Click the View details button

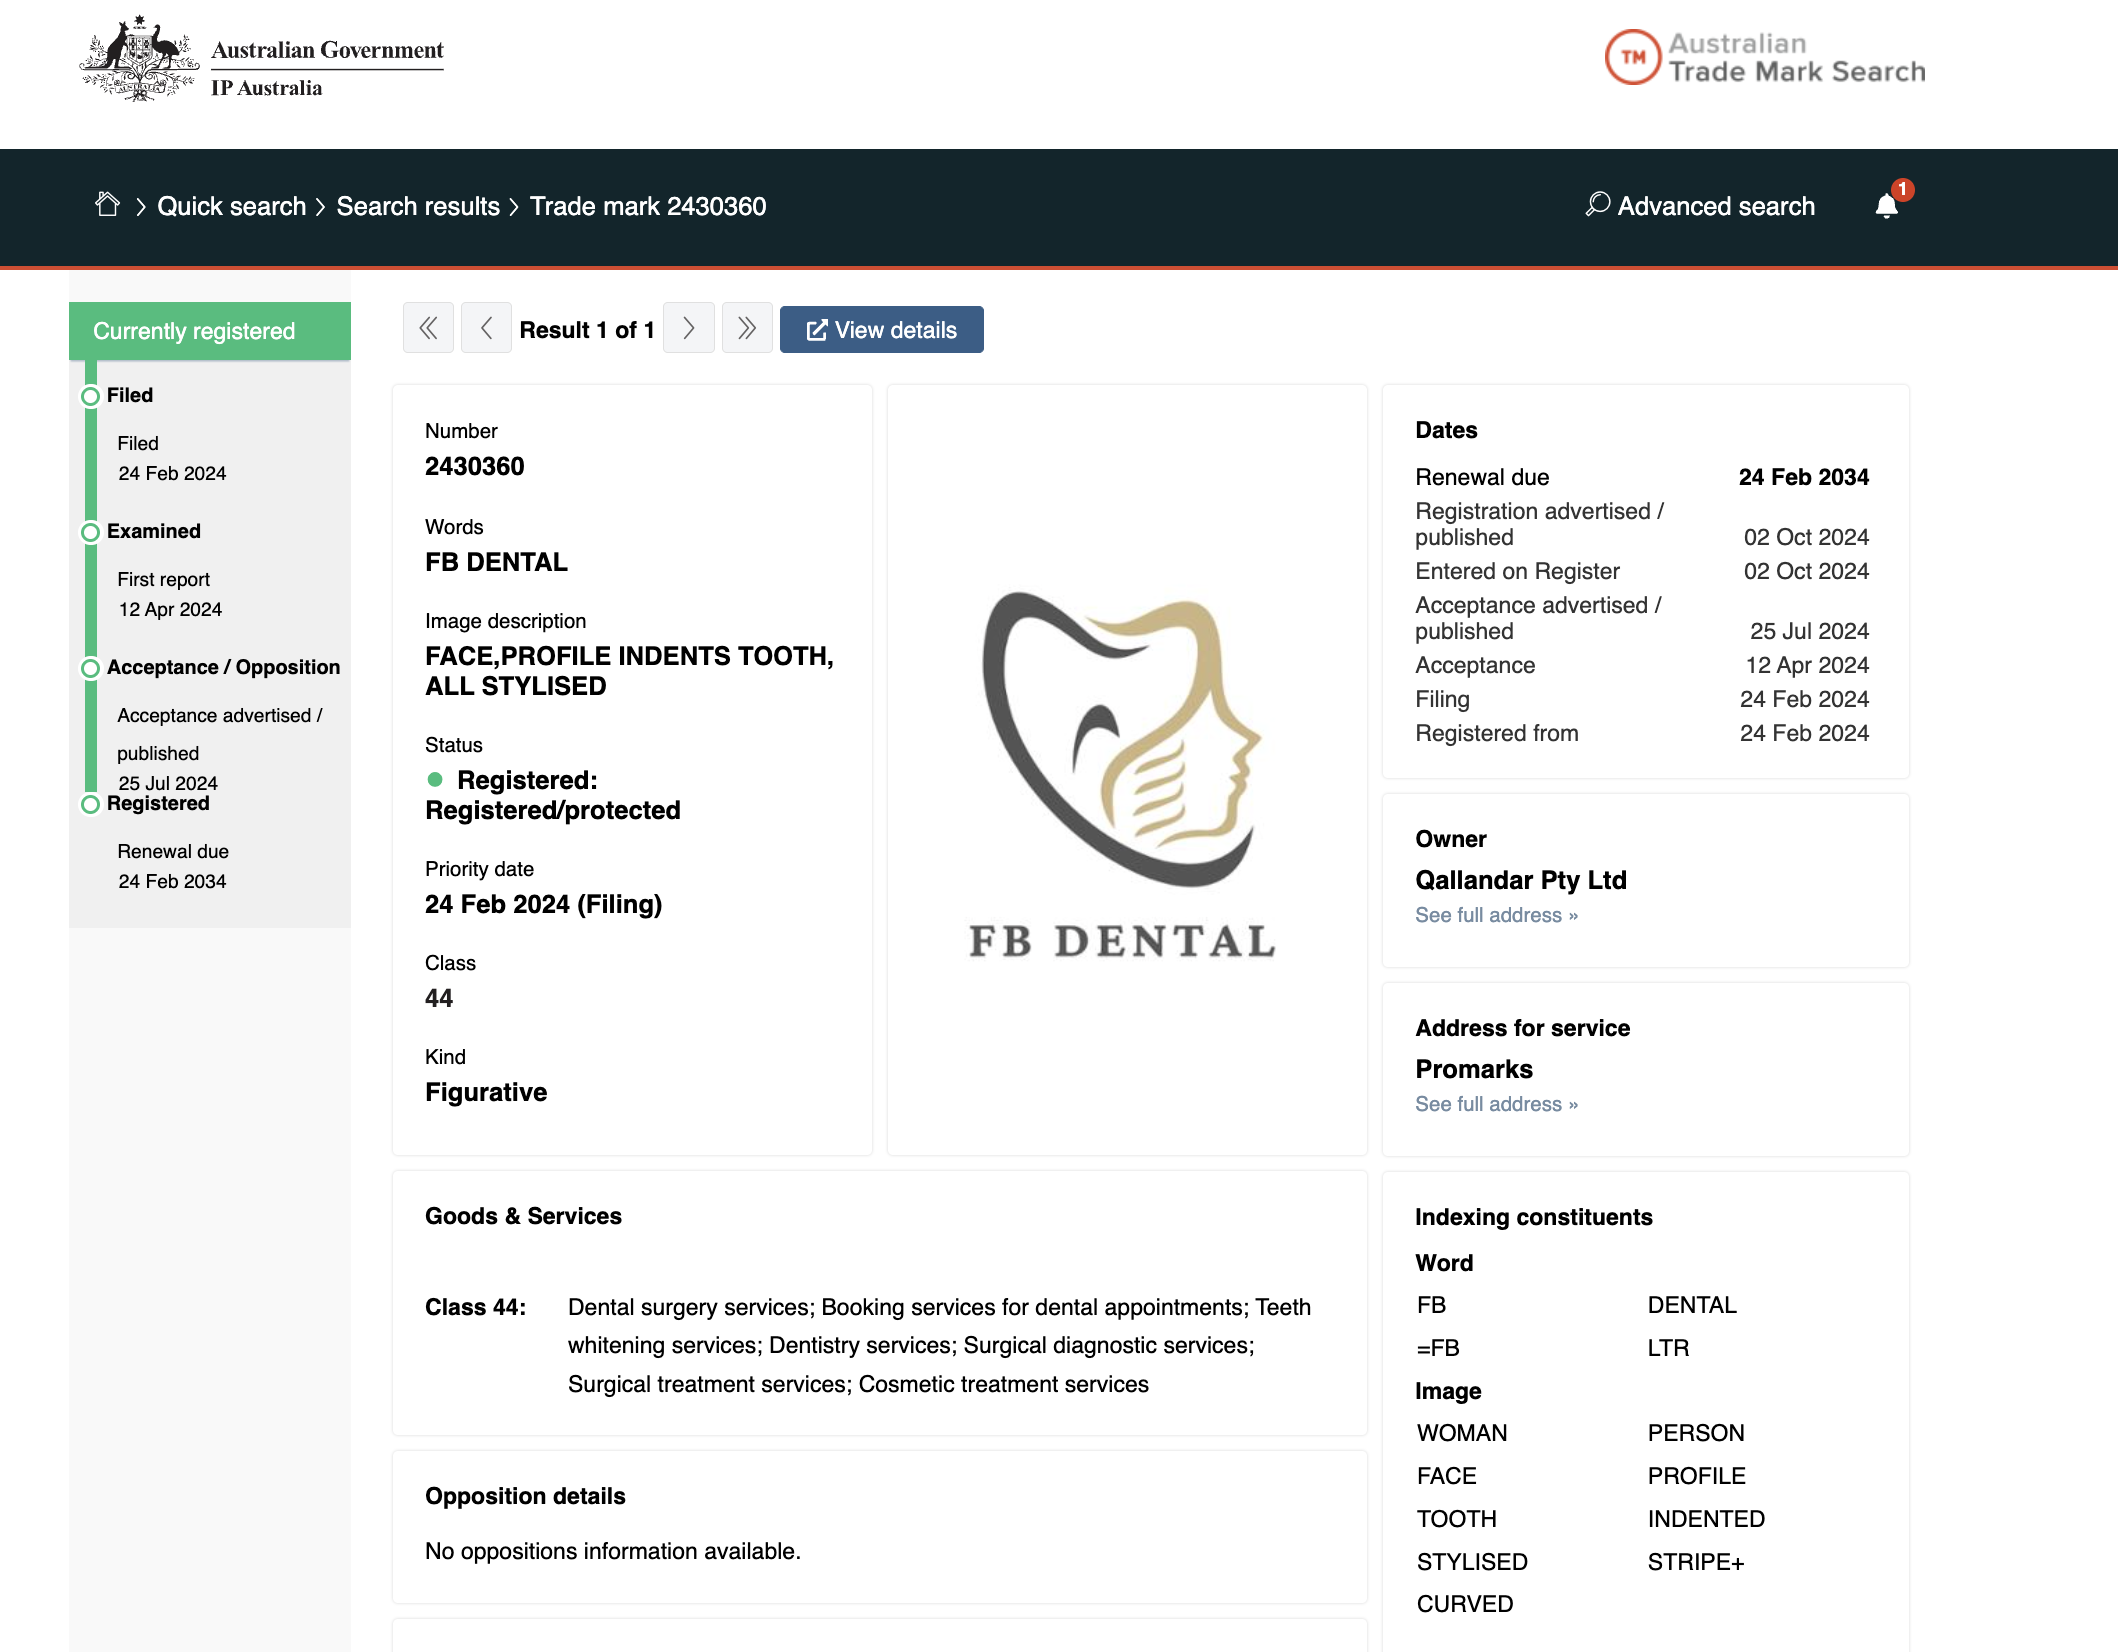(x=881, y=328)
